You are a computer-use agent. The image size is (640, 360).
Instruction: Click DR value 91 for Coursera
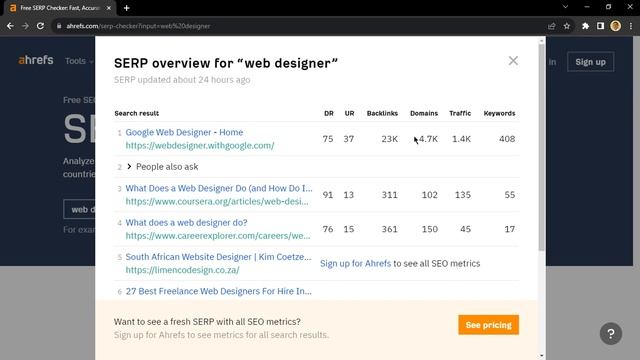click(328, 195)
